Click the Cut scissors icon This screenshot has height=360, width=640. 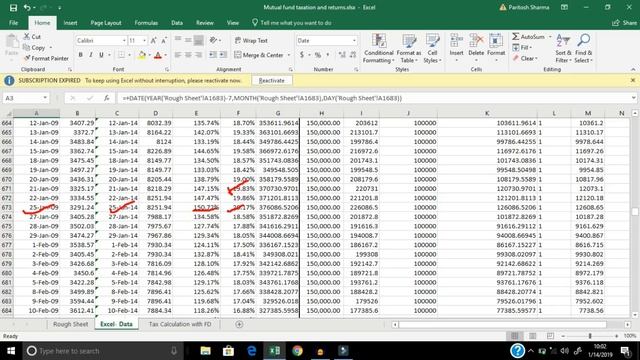(27, 37)
